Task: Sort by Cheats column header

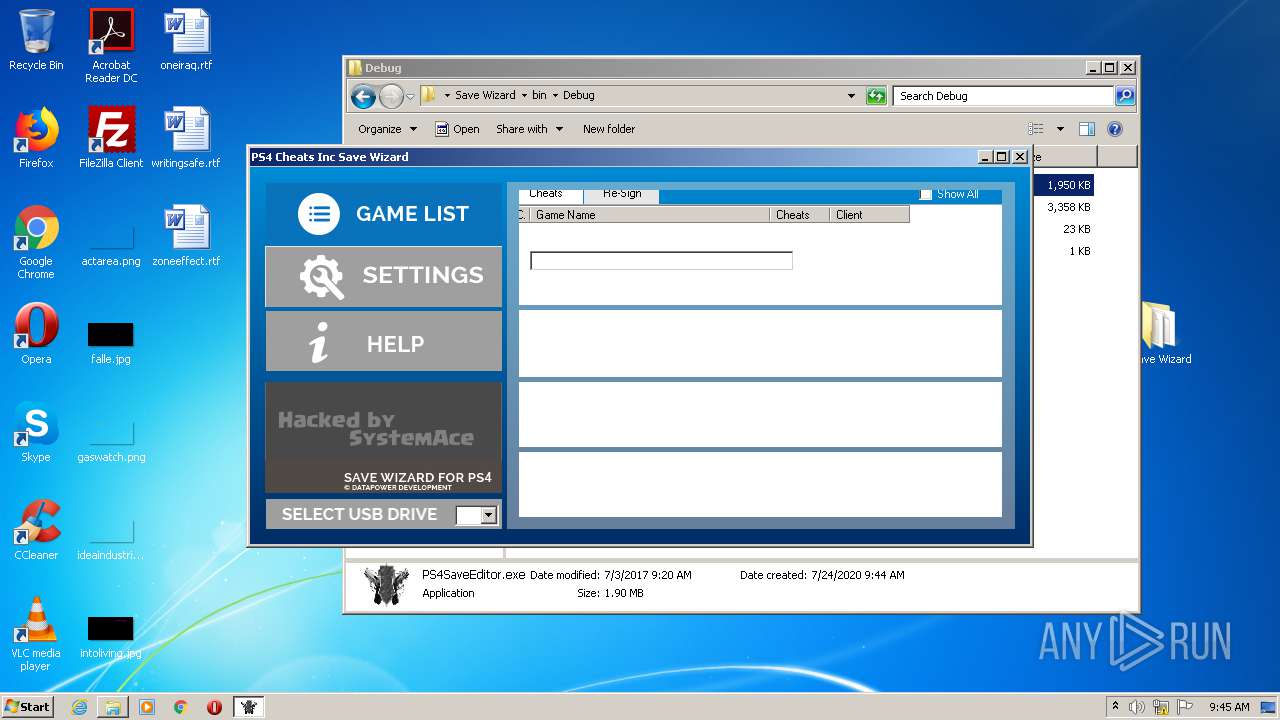Action: pyautogui.click(x=799, y=215)
